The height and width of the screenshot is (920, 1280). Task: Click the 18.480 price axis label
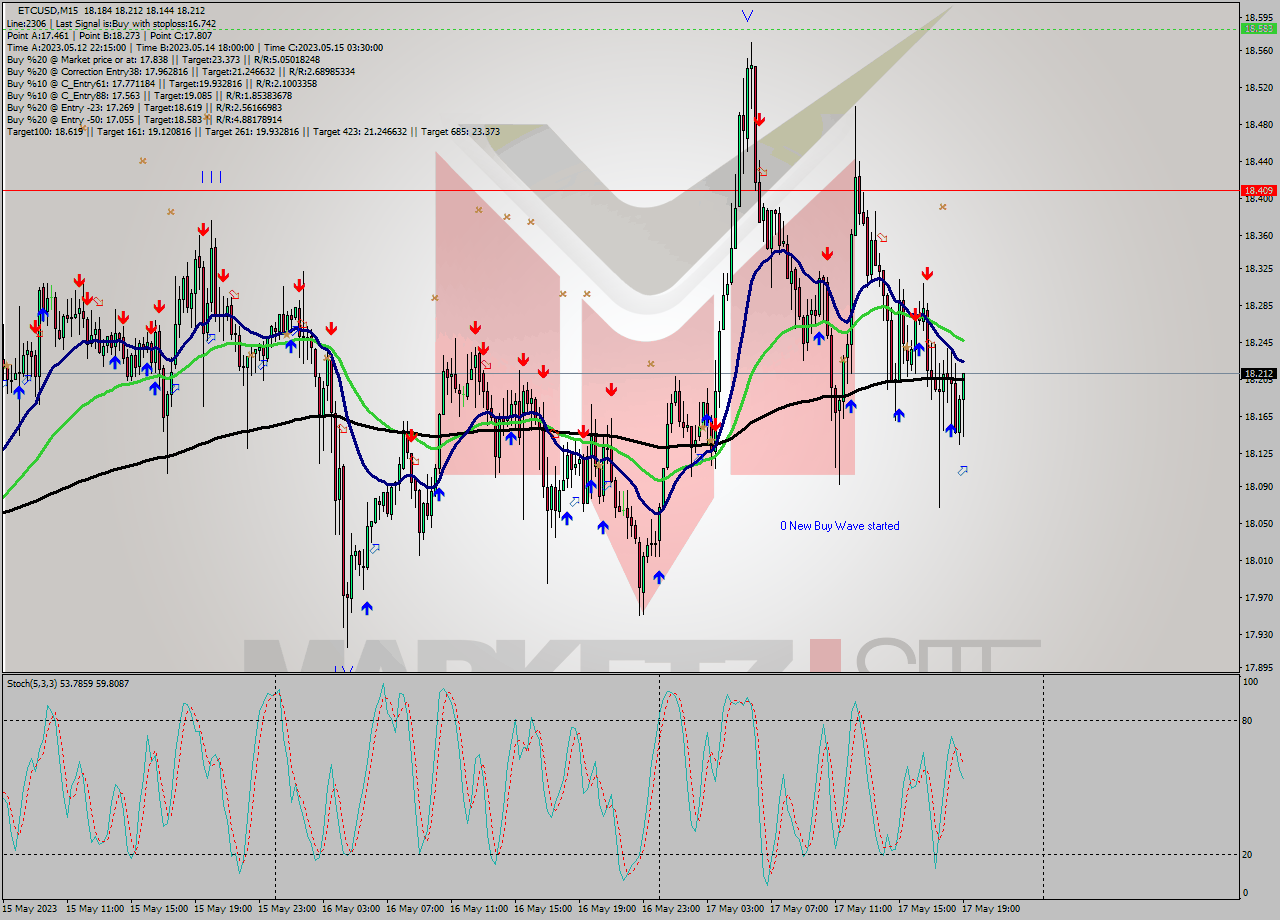[x=1258, y=125]
